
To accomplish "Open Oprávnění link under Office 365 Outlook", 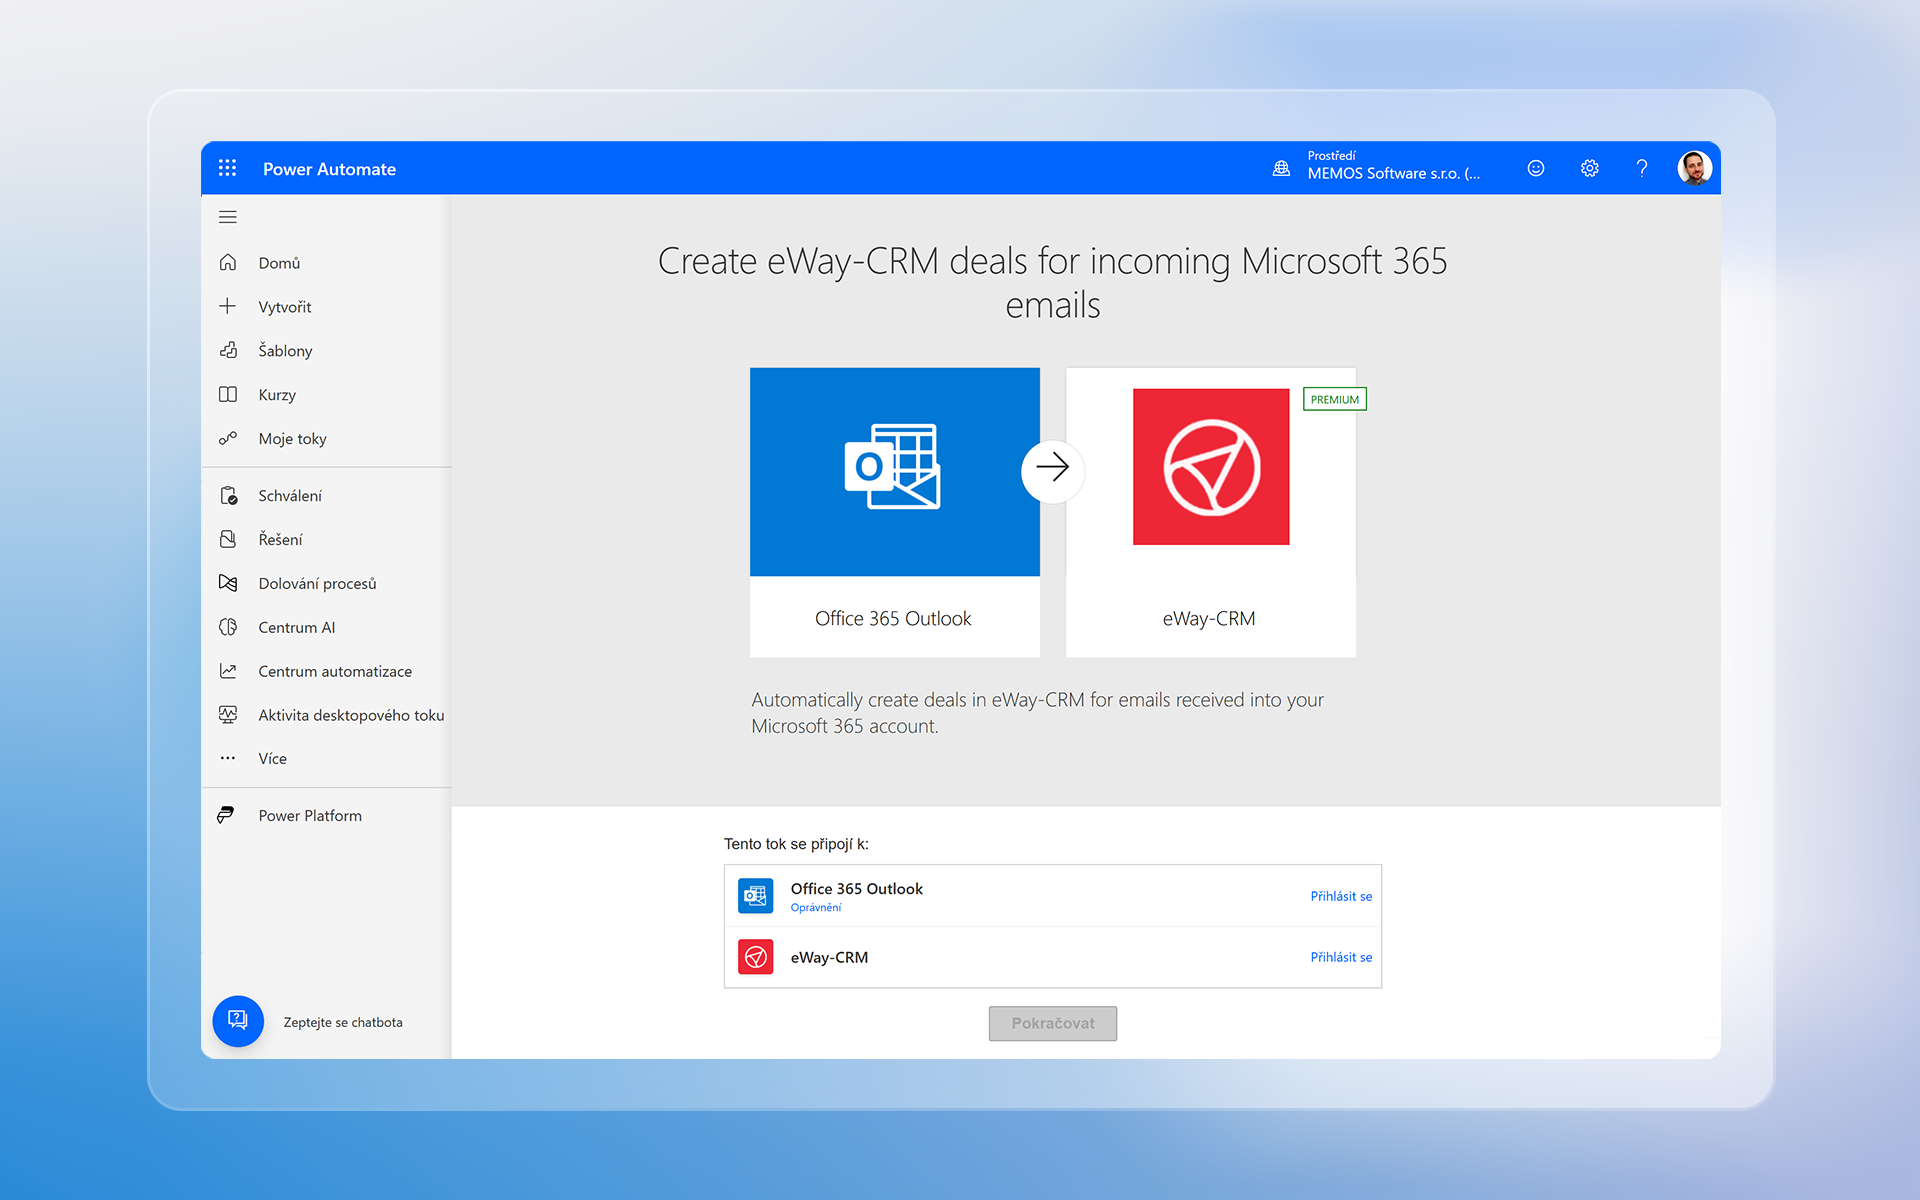I will click(x=816, y=908).
